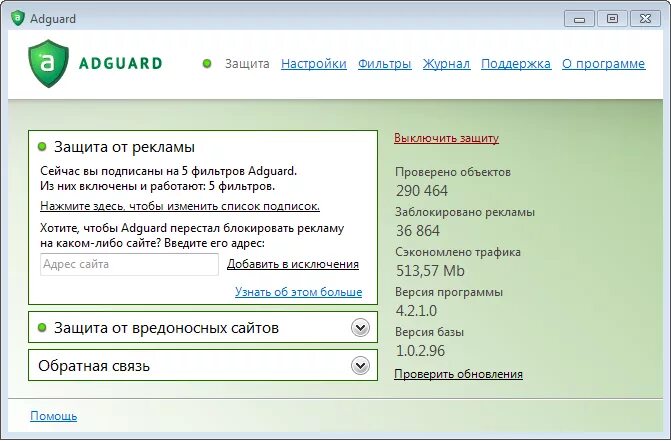Click the green status dot beside Защита tab
The image size is (671, 441).
tap(207, 64)
